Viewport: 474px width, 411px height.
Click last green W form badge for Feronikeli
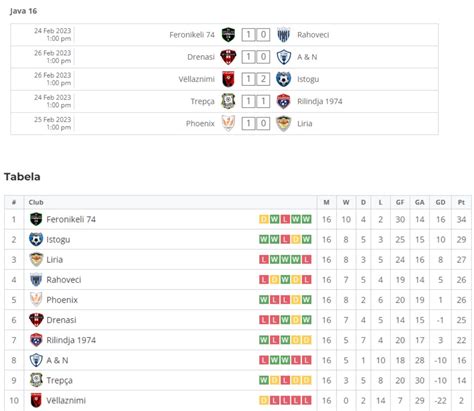[x=306, y=219]
